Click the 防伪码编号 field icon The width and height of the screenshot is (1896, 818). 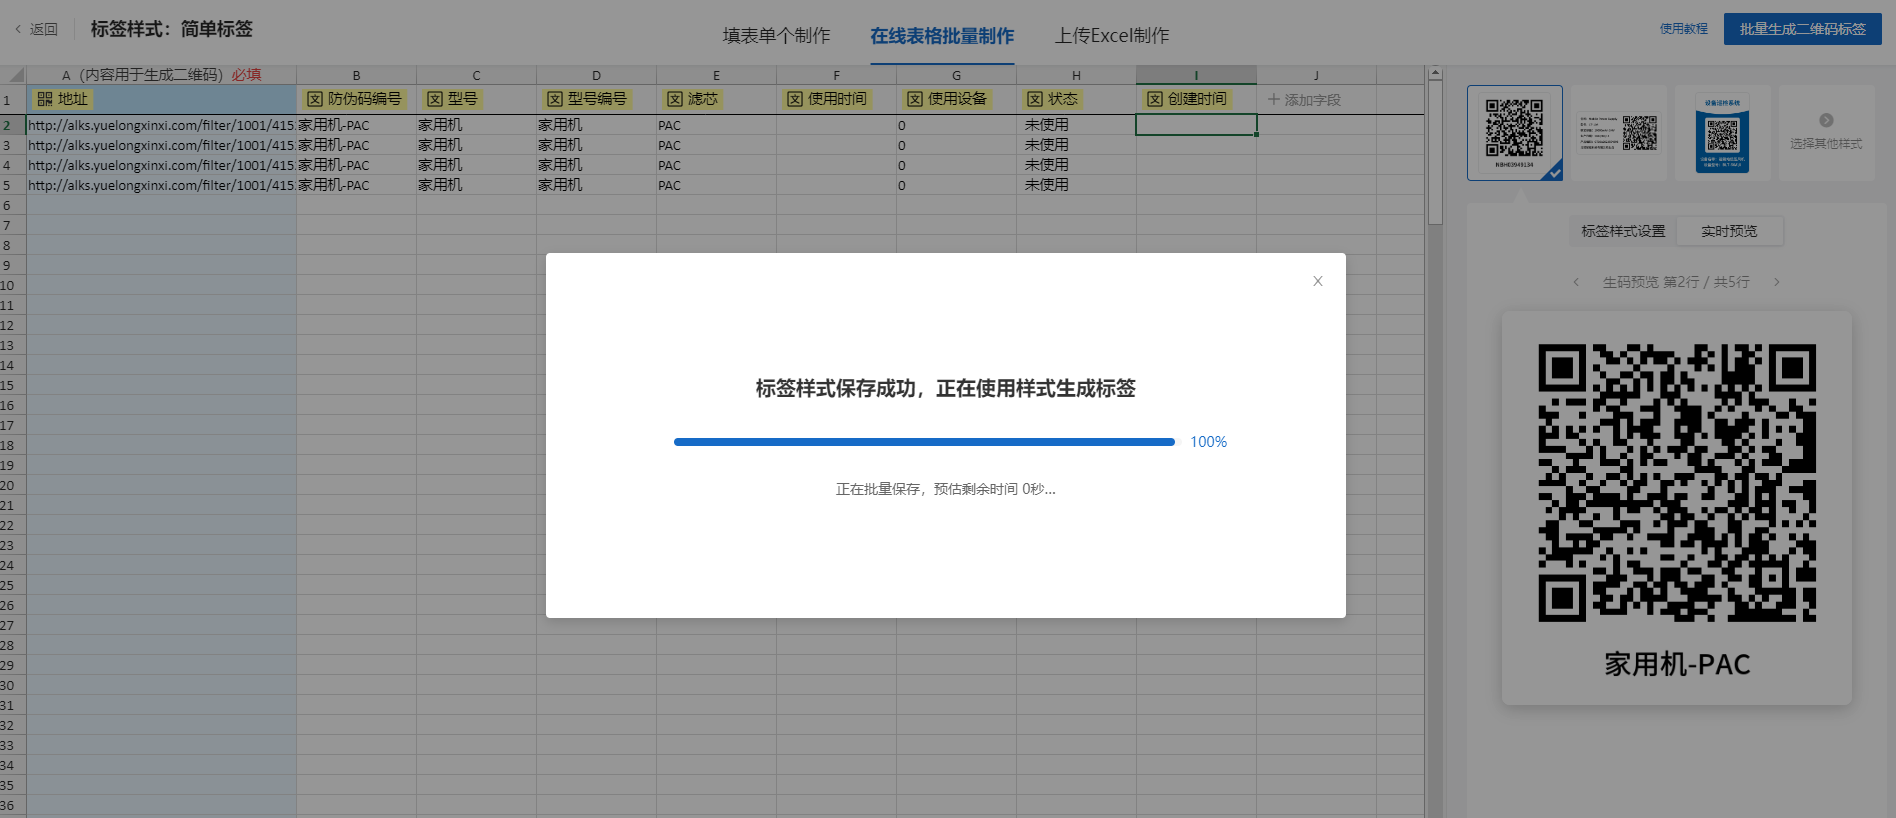[315, 99]
